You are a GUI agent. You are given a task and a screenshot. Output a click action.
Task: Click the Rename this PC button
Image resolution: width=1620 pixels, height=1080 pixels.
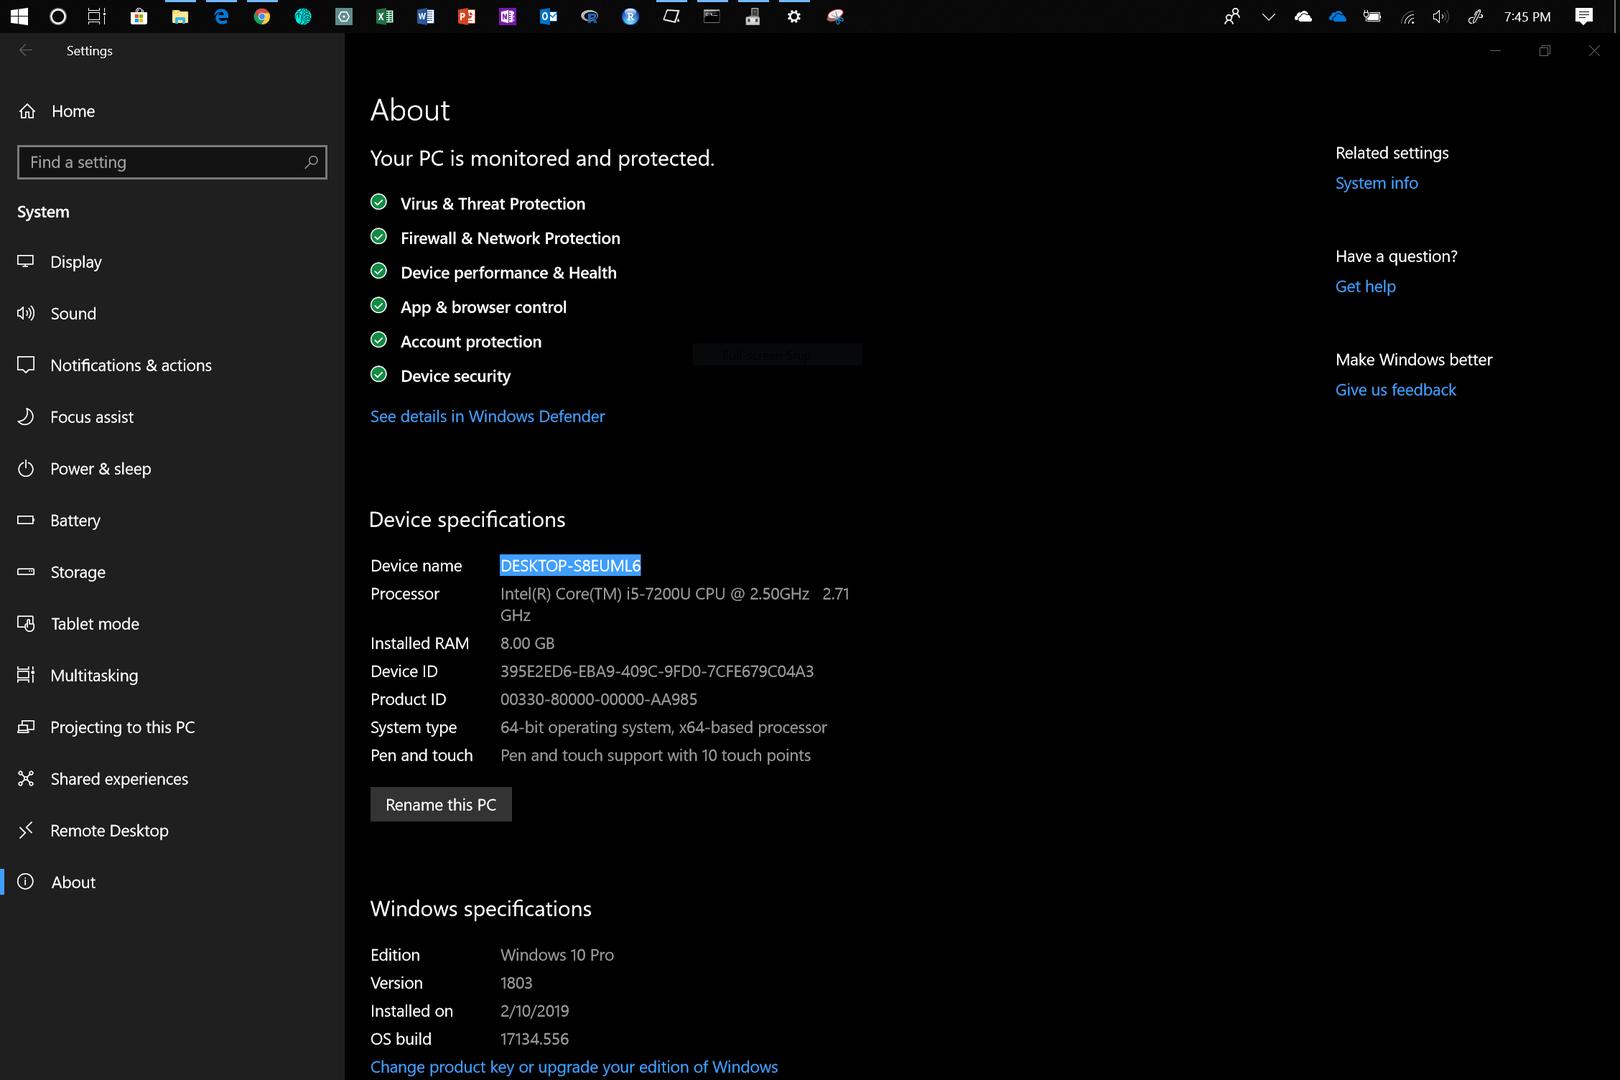coord(441,805)
